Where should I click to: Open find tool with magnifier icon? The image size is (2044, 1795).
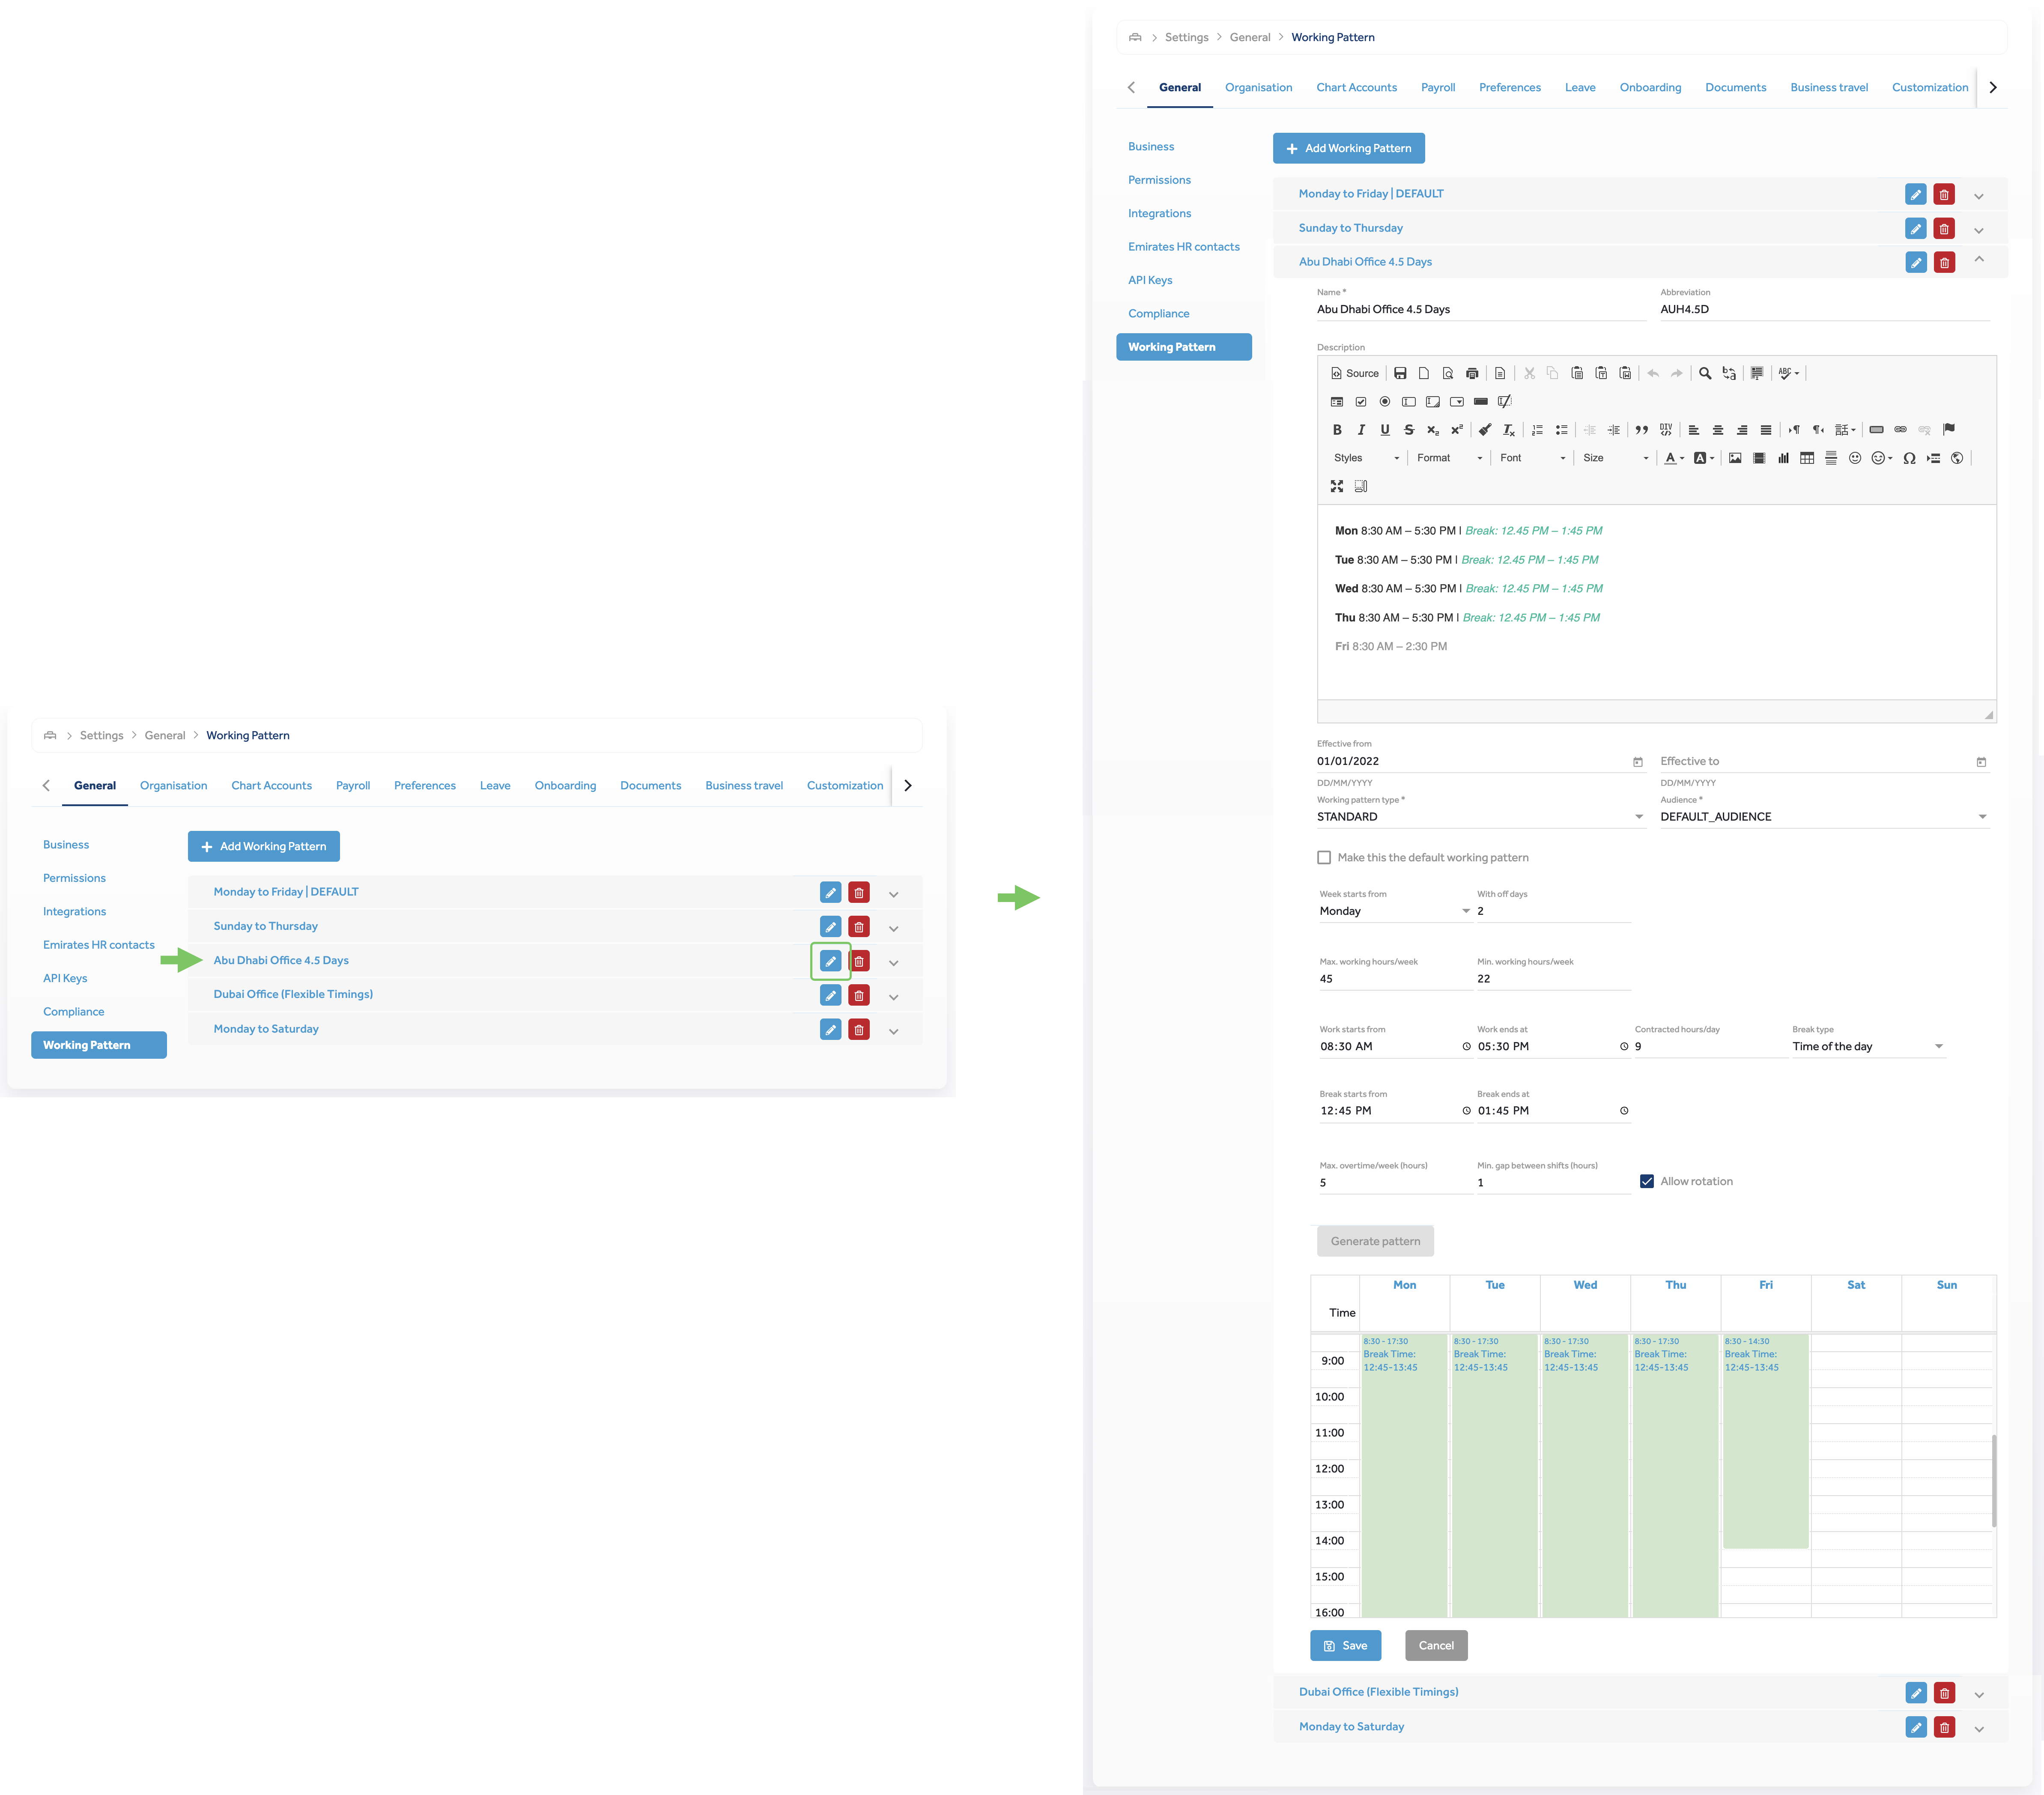1704,373
